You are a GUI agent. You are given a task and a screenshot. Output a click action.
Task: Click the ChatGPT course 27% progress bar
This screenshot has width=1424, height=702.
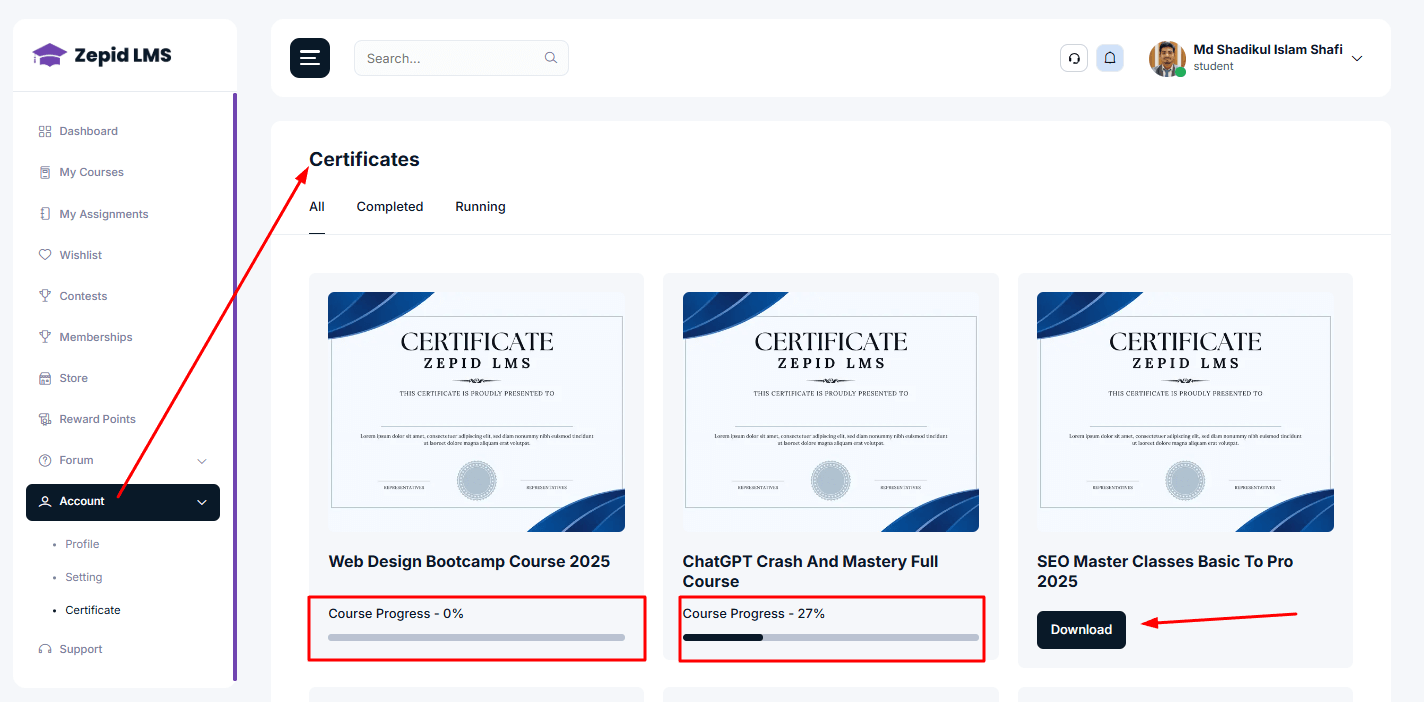[x=830, y=637]
